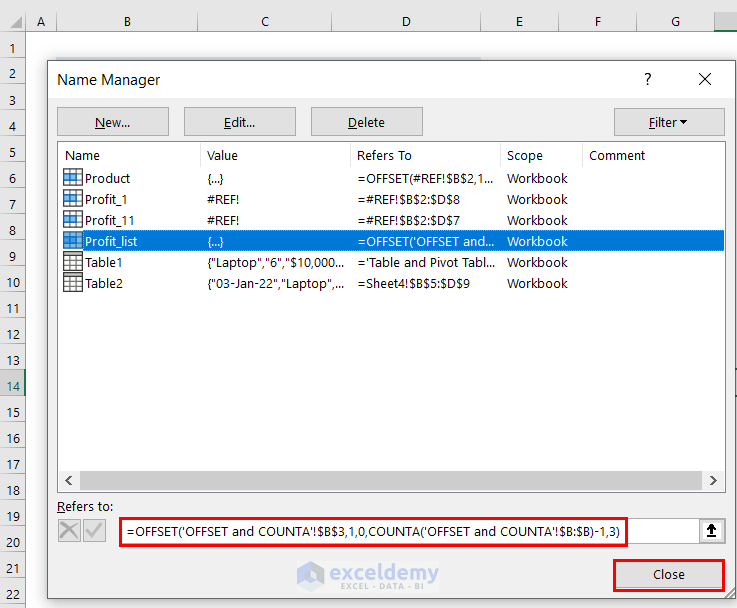Sort by the Name column header
The width and height of the screenshot is (737, 608).
(129, 155)
